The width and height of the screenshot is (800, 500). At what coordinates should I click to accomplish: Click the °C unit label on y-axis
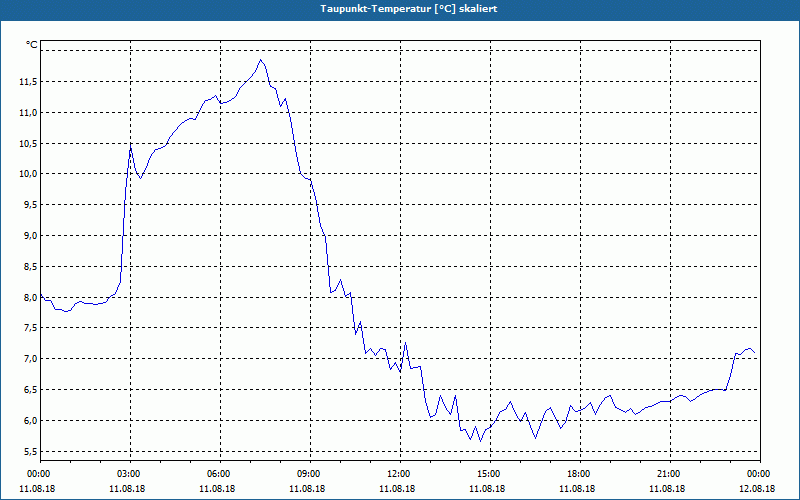click(x=32, y=45)
